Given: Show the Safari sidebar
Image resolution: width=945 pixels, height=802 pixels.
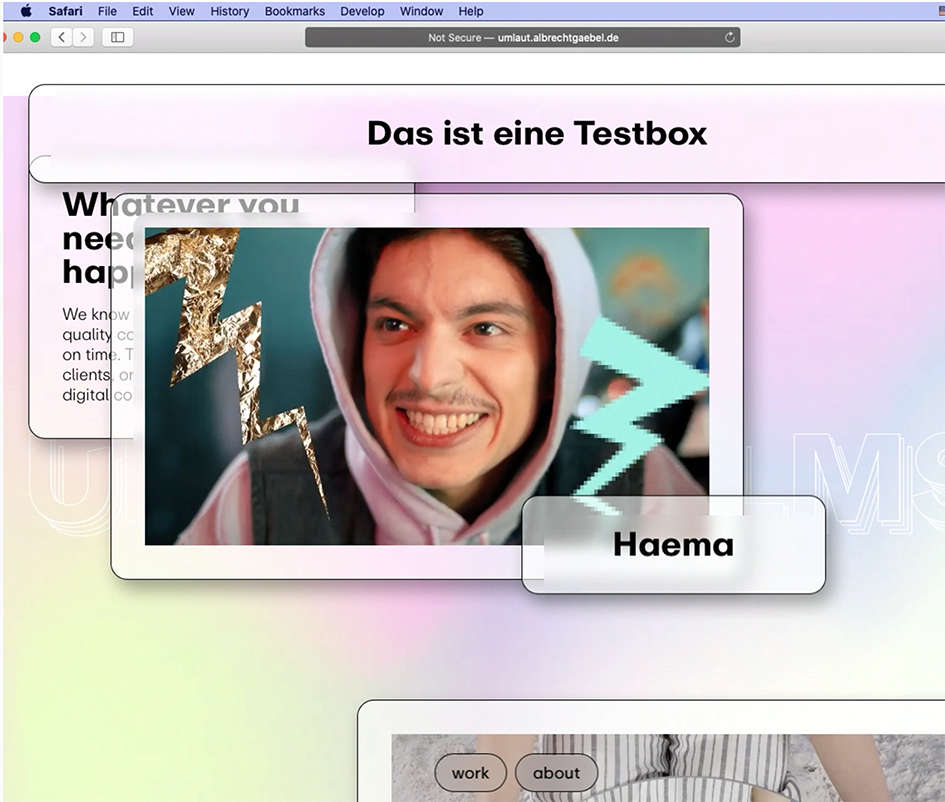Looking at the screenshot, I should click(117, 37).
